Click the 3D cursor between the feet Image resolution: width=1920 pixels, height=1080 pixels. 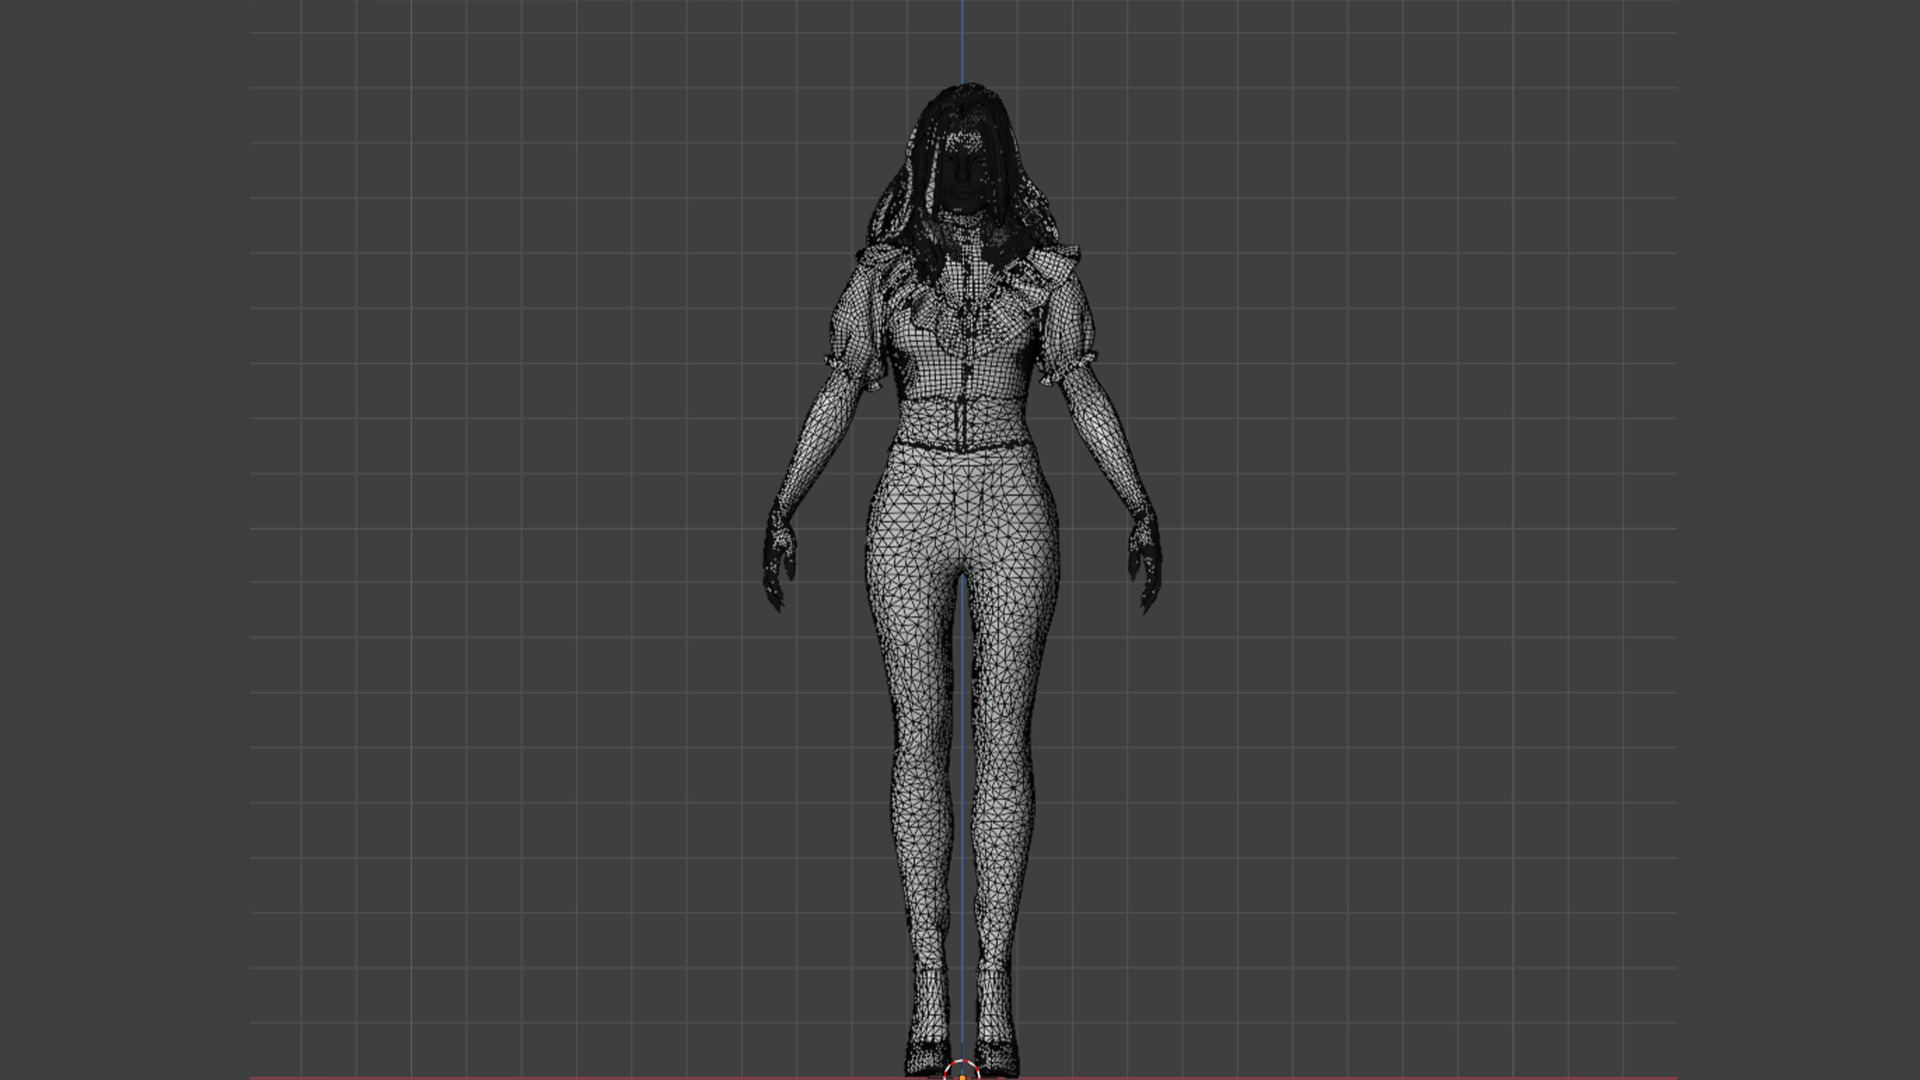[x=961, y=1070]
